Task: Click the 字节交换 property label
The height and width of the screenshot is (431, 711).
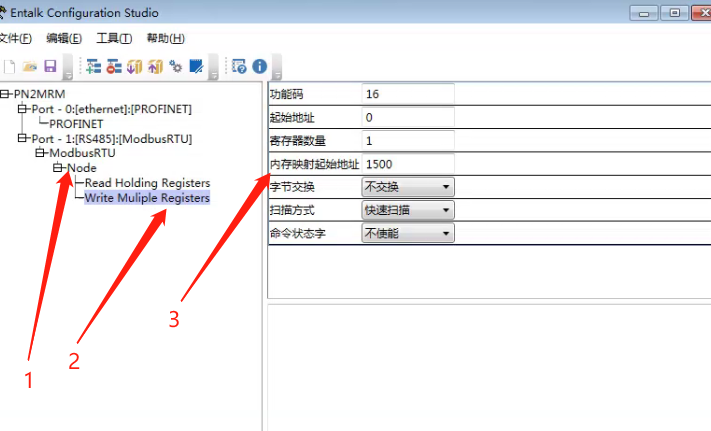Action: (x=292, y=187)
